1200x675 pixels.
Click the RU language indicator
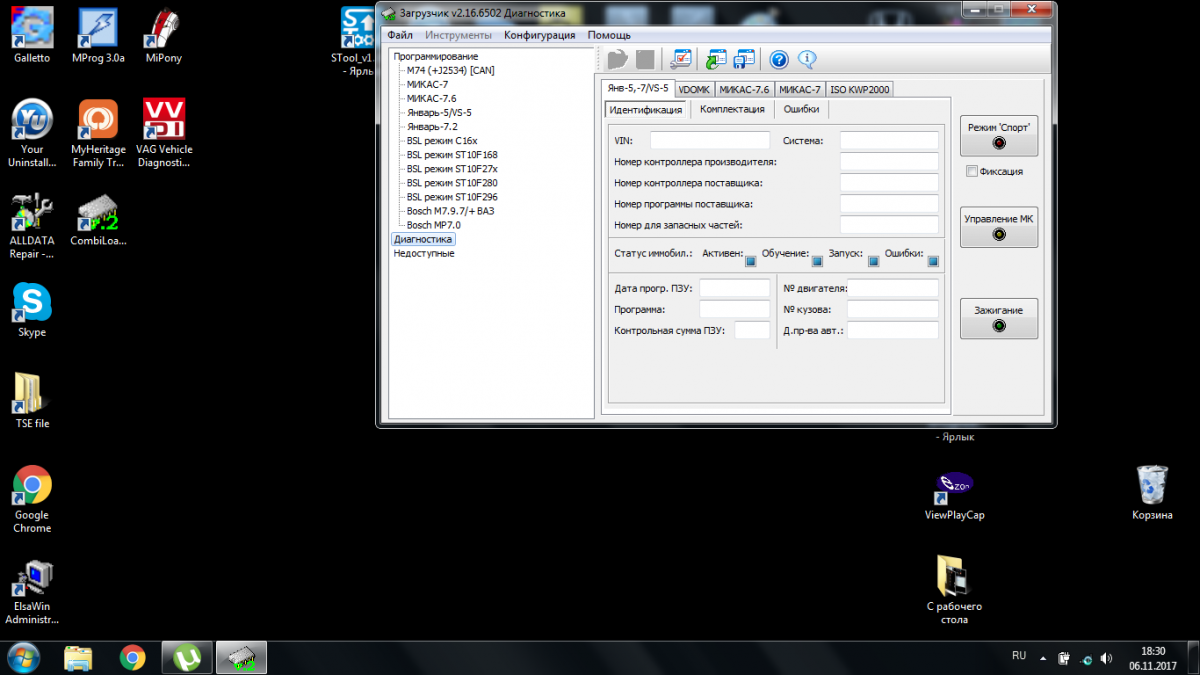(x=1019, y=656)
